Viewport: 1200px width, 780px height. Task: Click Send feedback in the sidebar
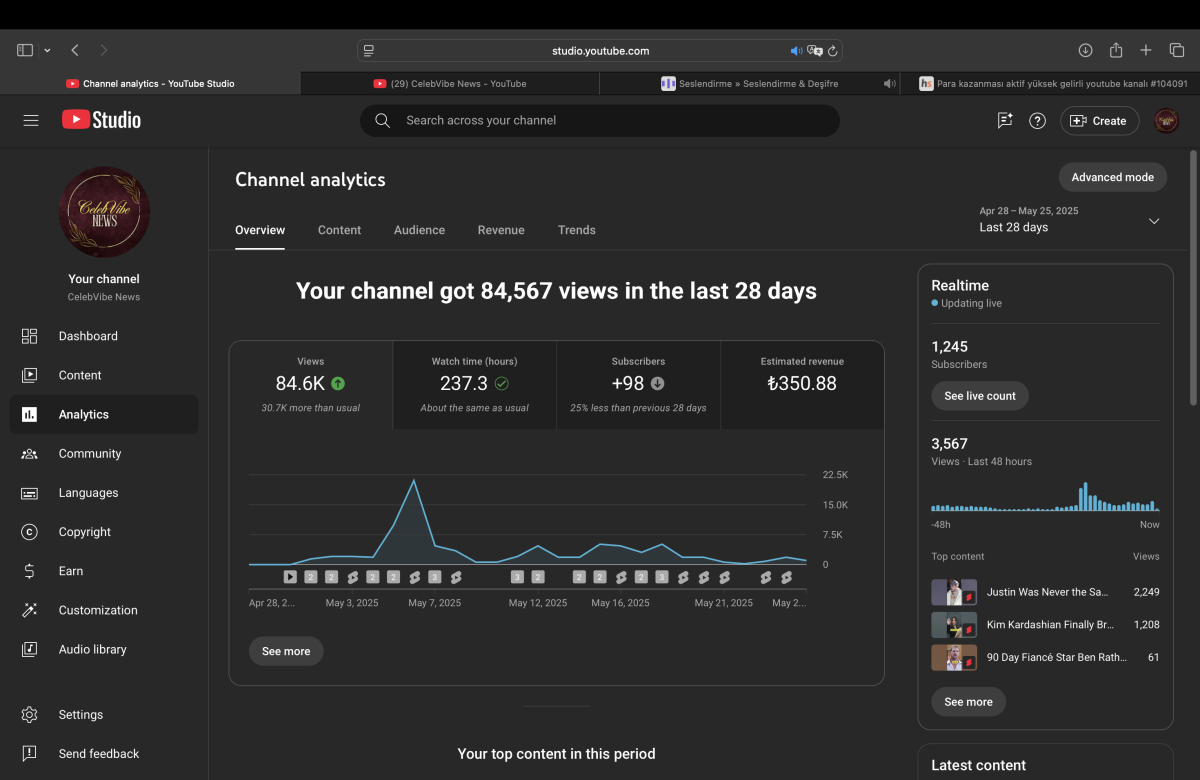coord(104,754)
